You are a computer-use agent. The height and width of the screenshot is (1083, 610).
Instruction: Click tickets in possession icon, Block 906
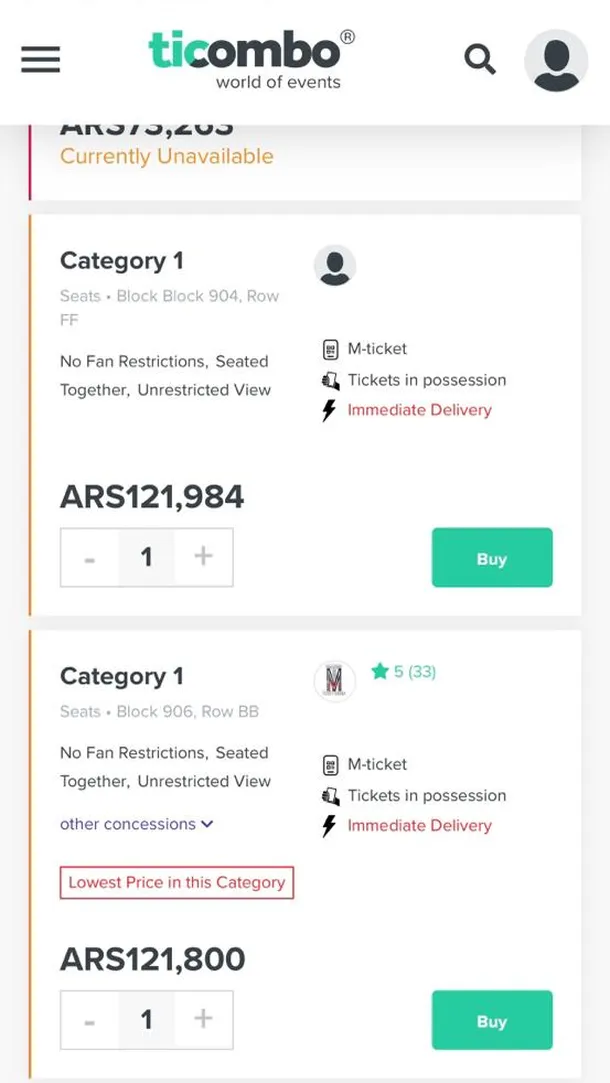pyautogui.click(x=331, y=796)
